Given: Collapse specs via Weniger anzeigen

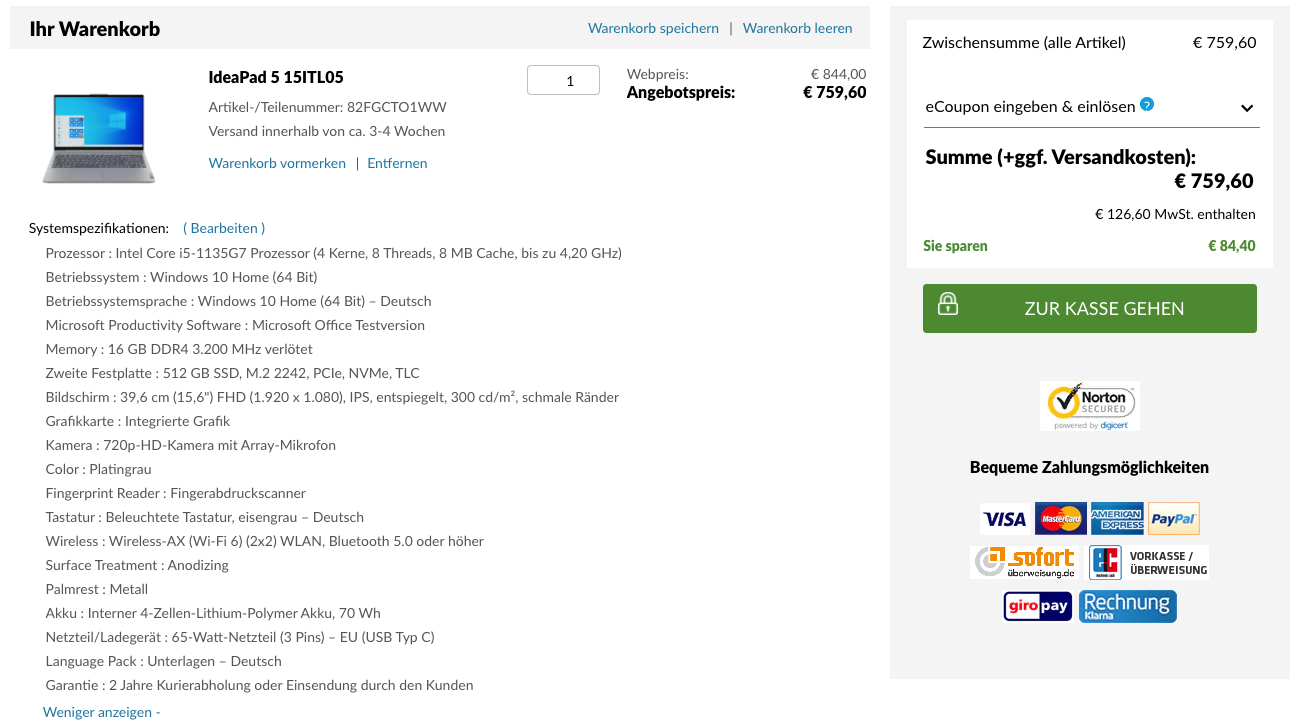Looking at the screenshot, I should coord(101,712).
